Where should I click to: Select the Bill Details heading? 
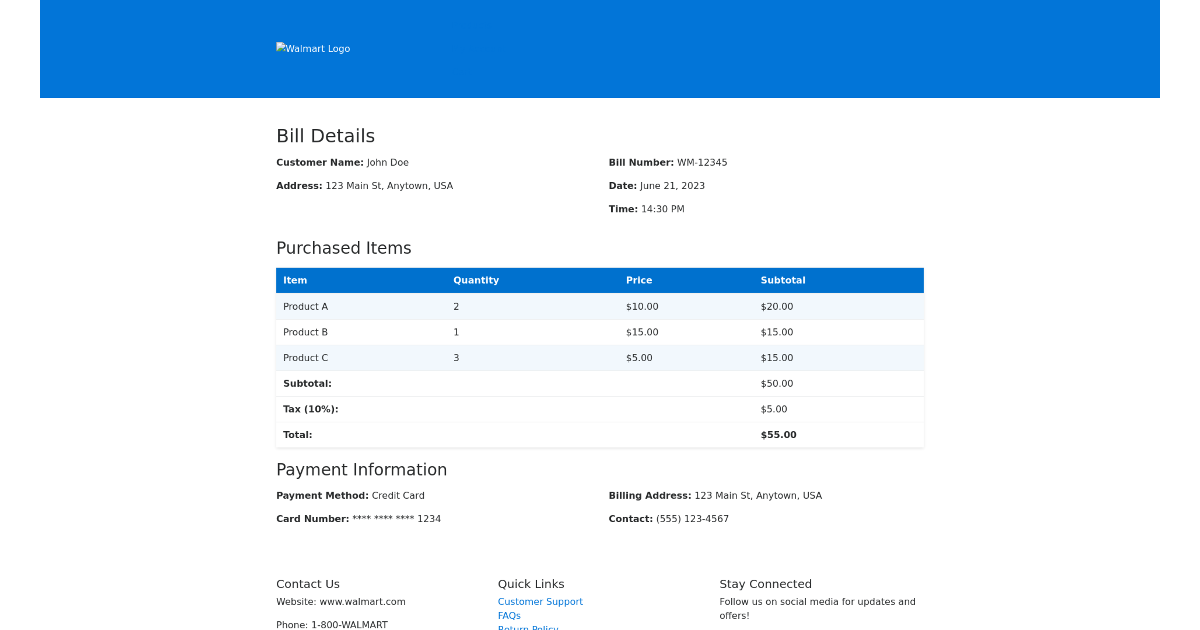(x=326, y=136)
